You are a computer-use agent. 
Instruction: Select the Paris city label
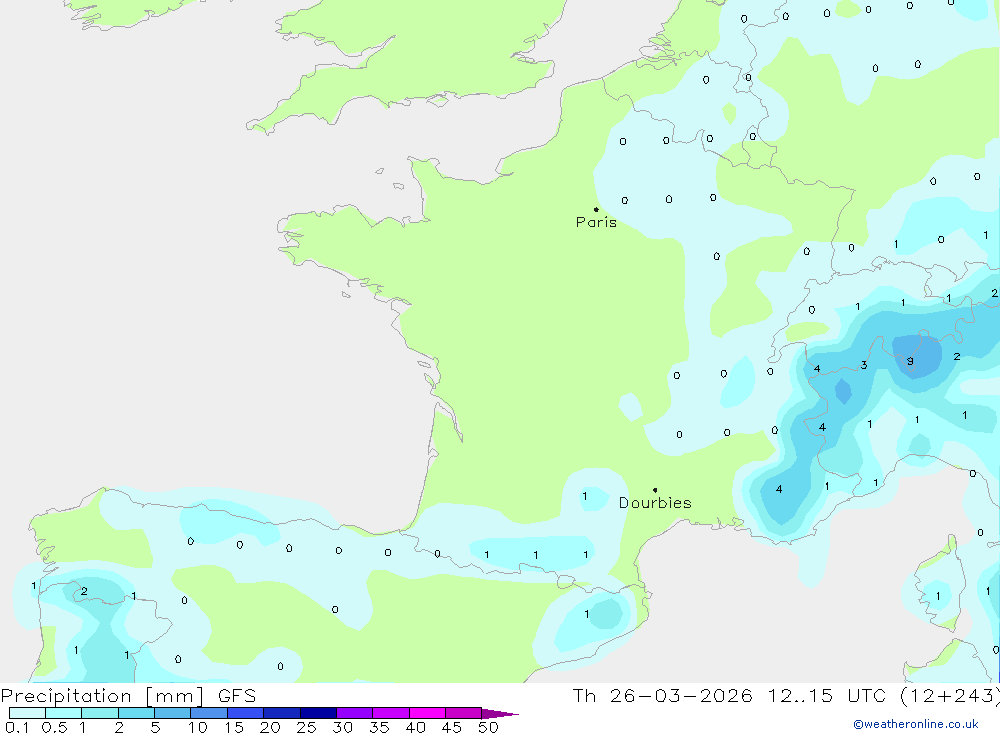point(596,222)
